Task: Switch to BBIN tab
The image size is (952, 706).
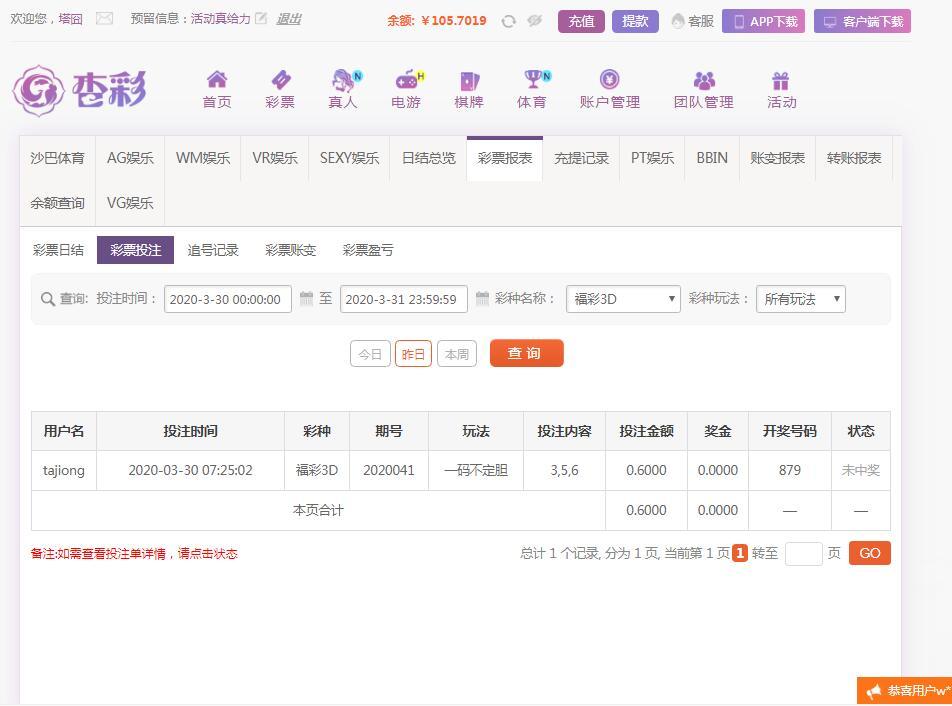Action: tap(712, 158)
